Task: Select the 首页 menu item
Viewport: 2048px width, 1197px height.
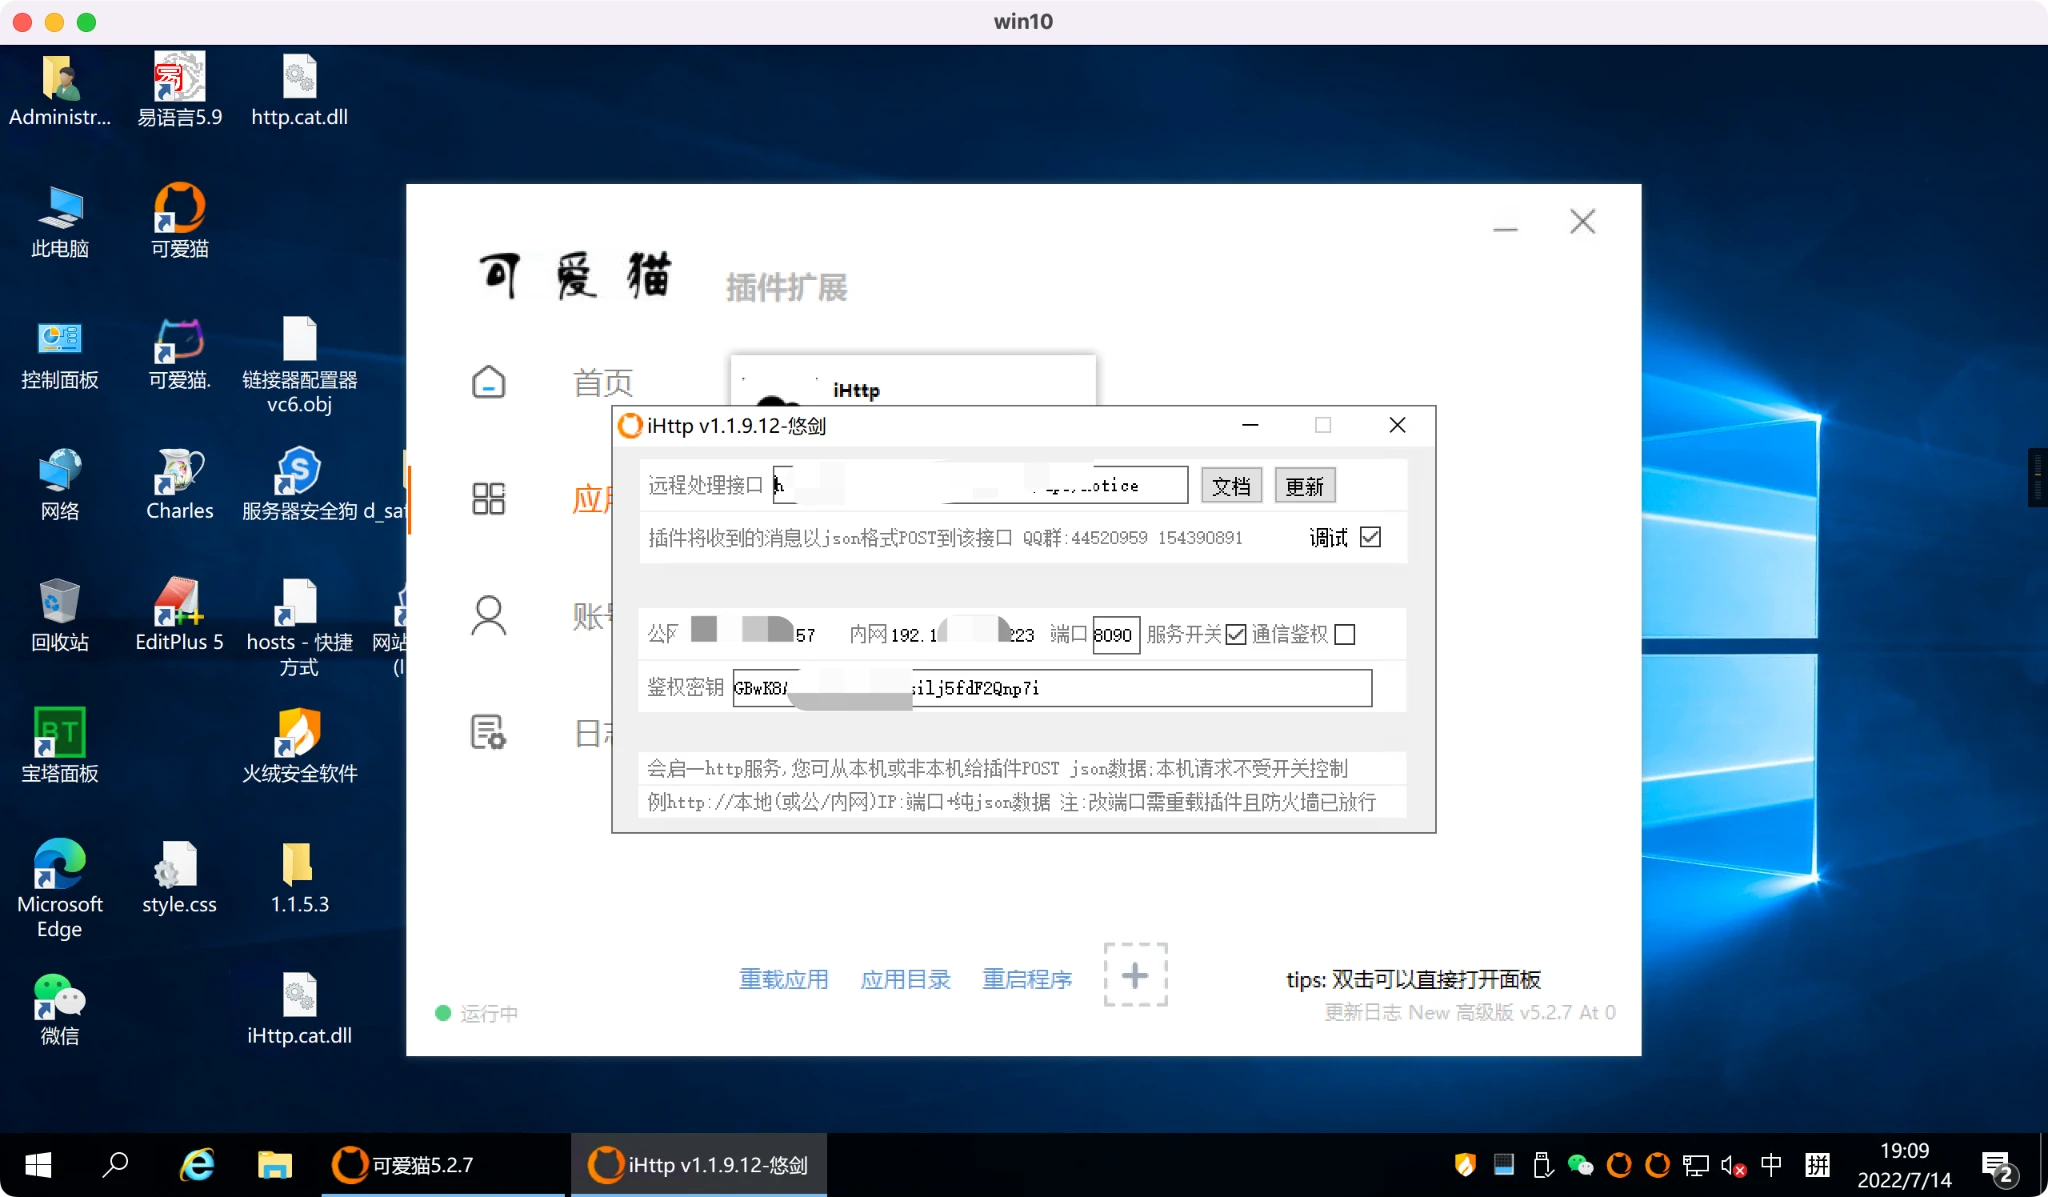Action: (602, 383)
